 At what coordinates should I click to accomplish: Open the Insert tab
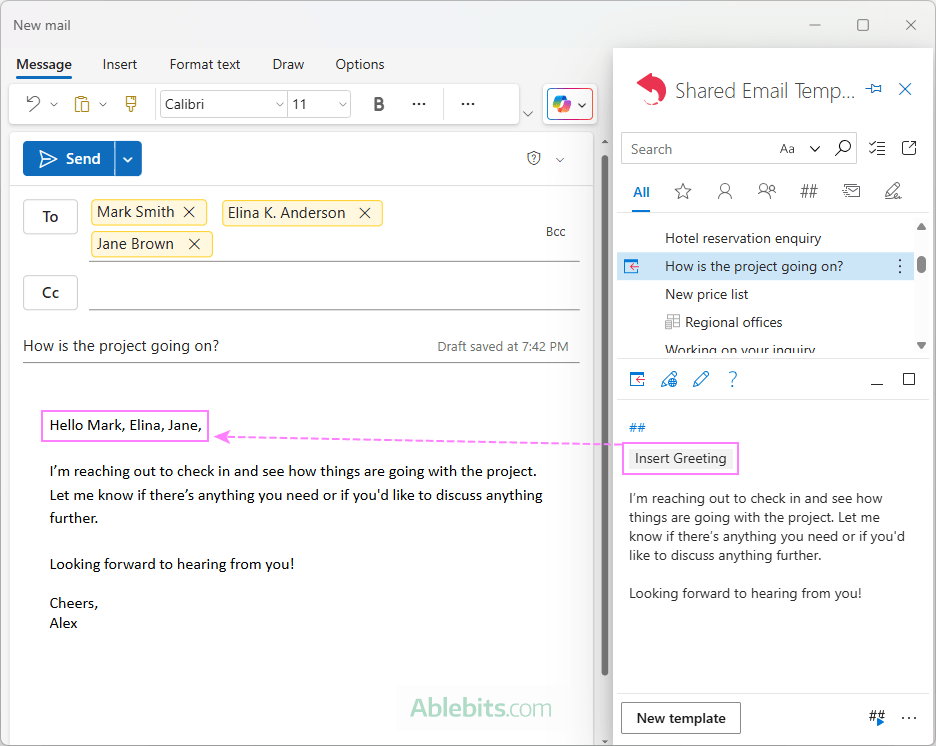tap(119, 64)
